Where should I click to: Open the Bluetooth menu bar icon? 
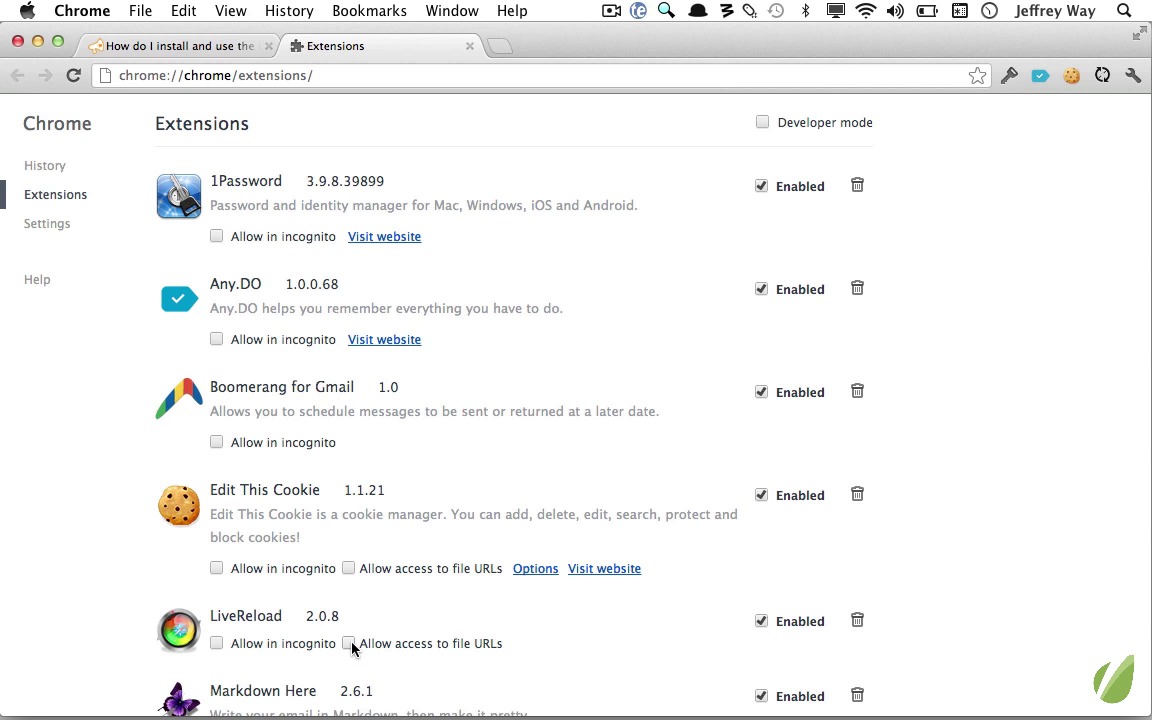[805, 10]
